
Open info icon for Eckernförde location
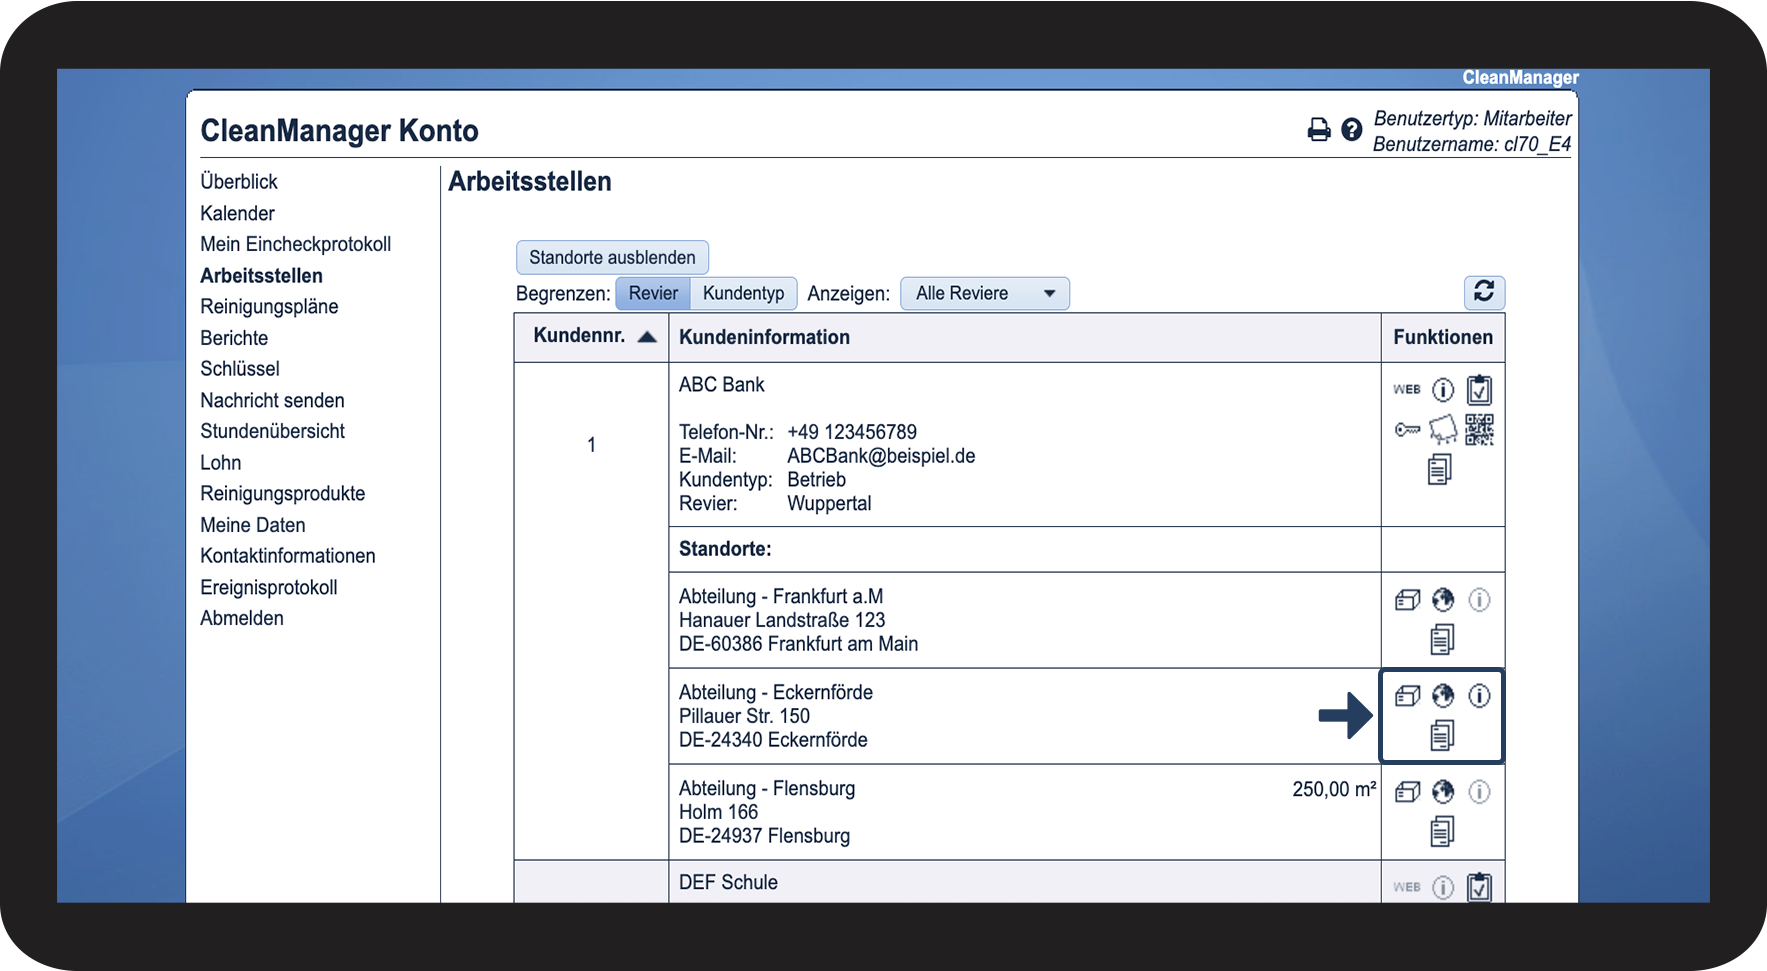coord(1479,696)
